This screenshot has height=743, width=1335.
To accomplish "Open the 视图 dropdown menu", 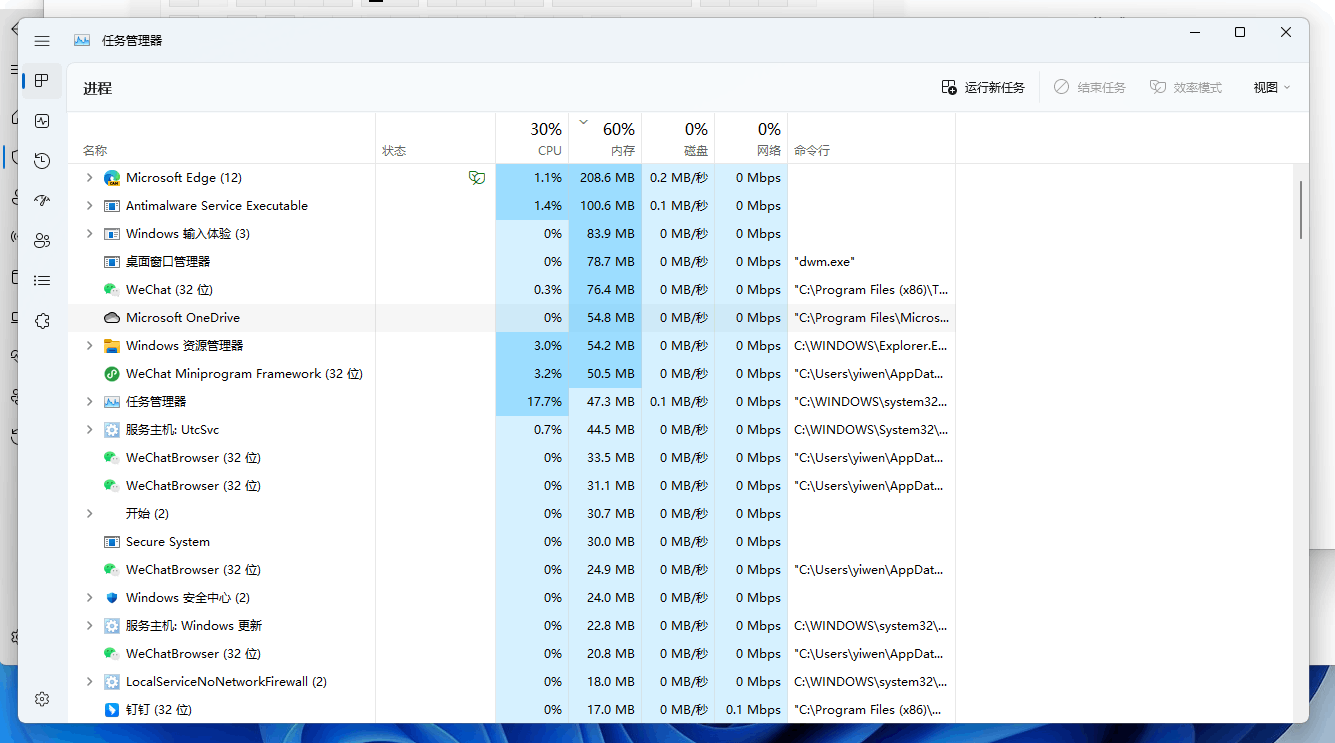I will (1272, 88).
